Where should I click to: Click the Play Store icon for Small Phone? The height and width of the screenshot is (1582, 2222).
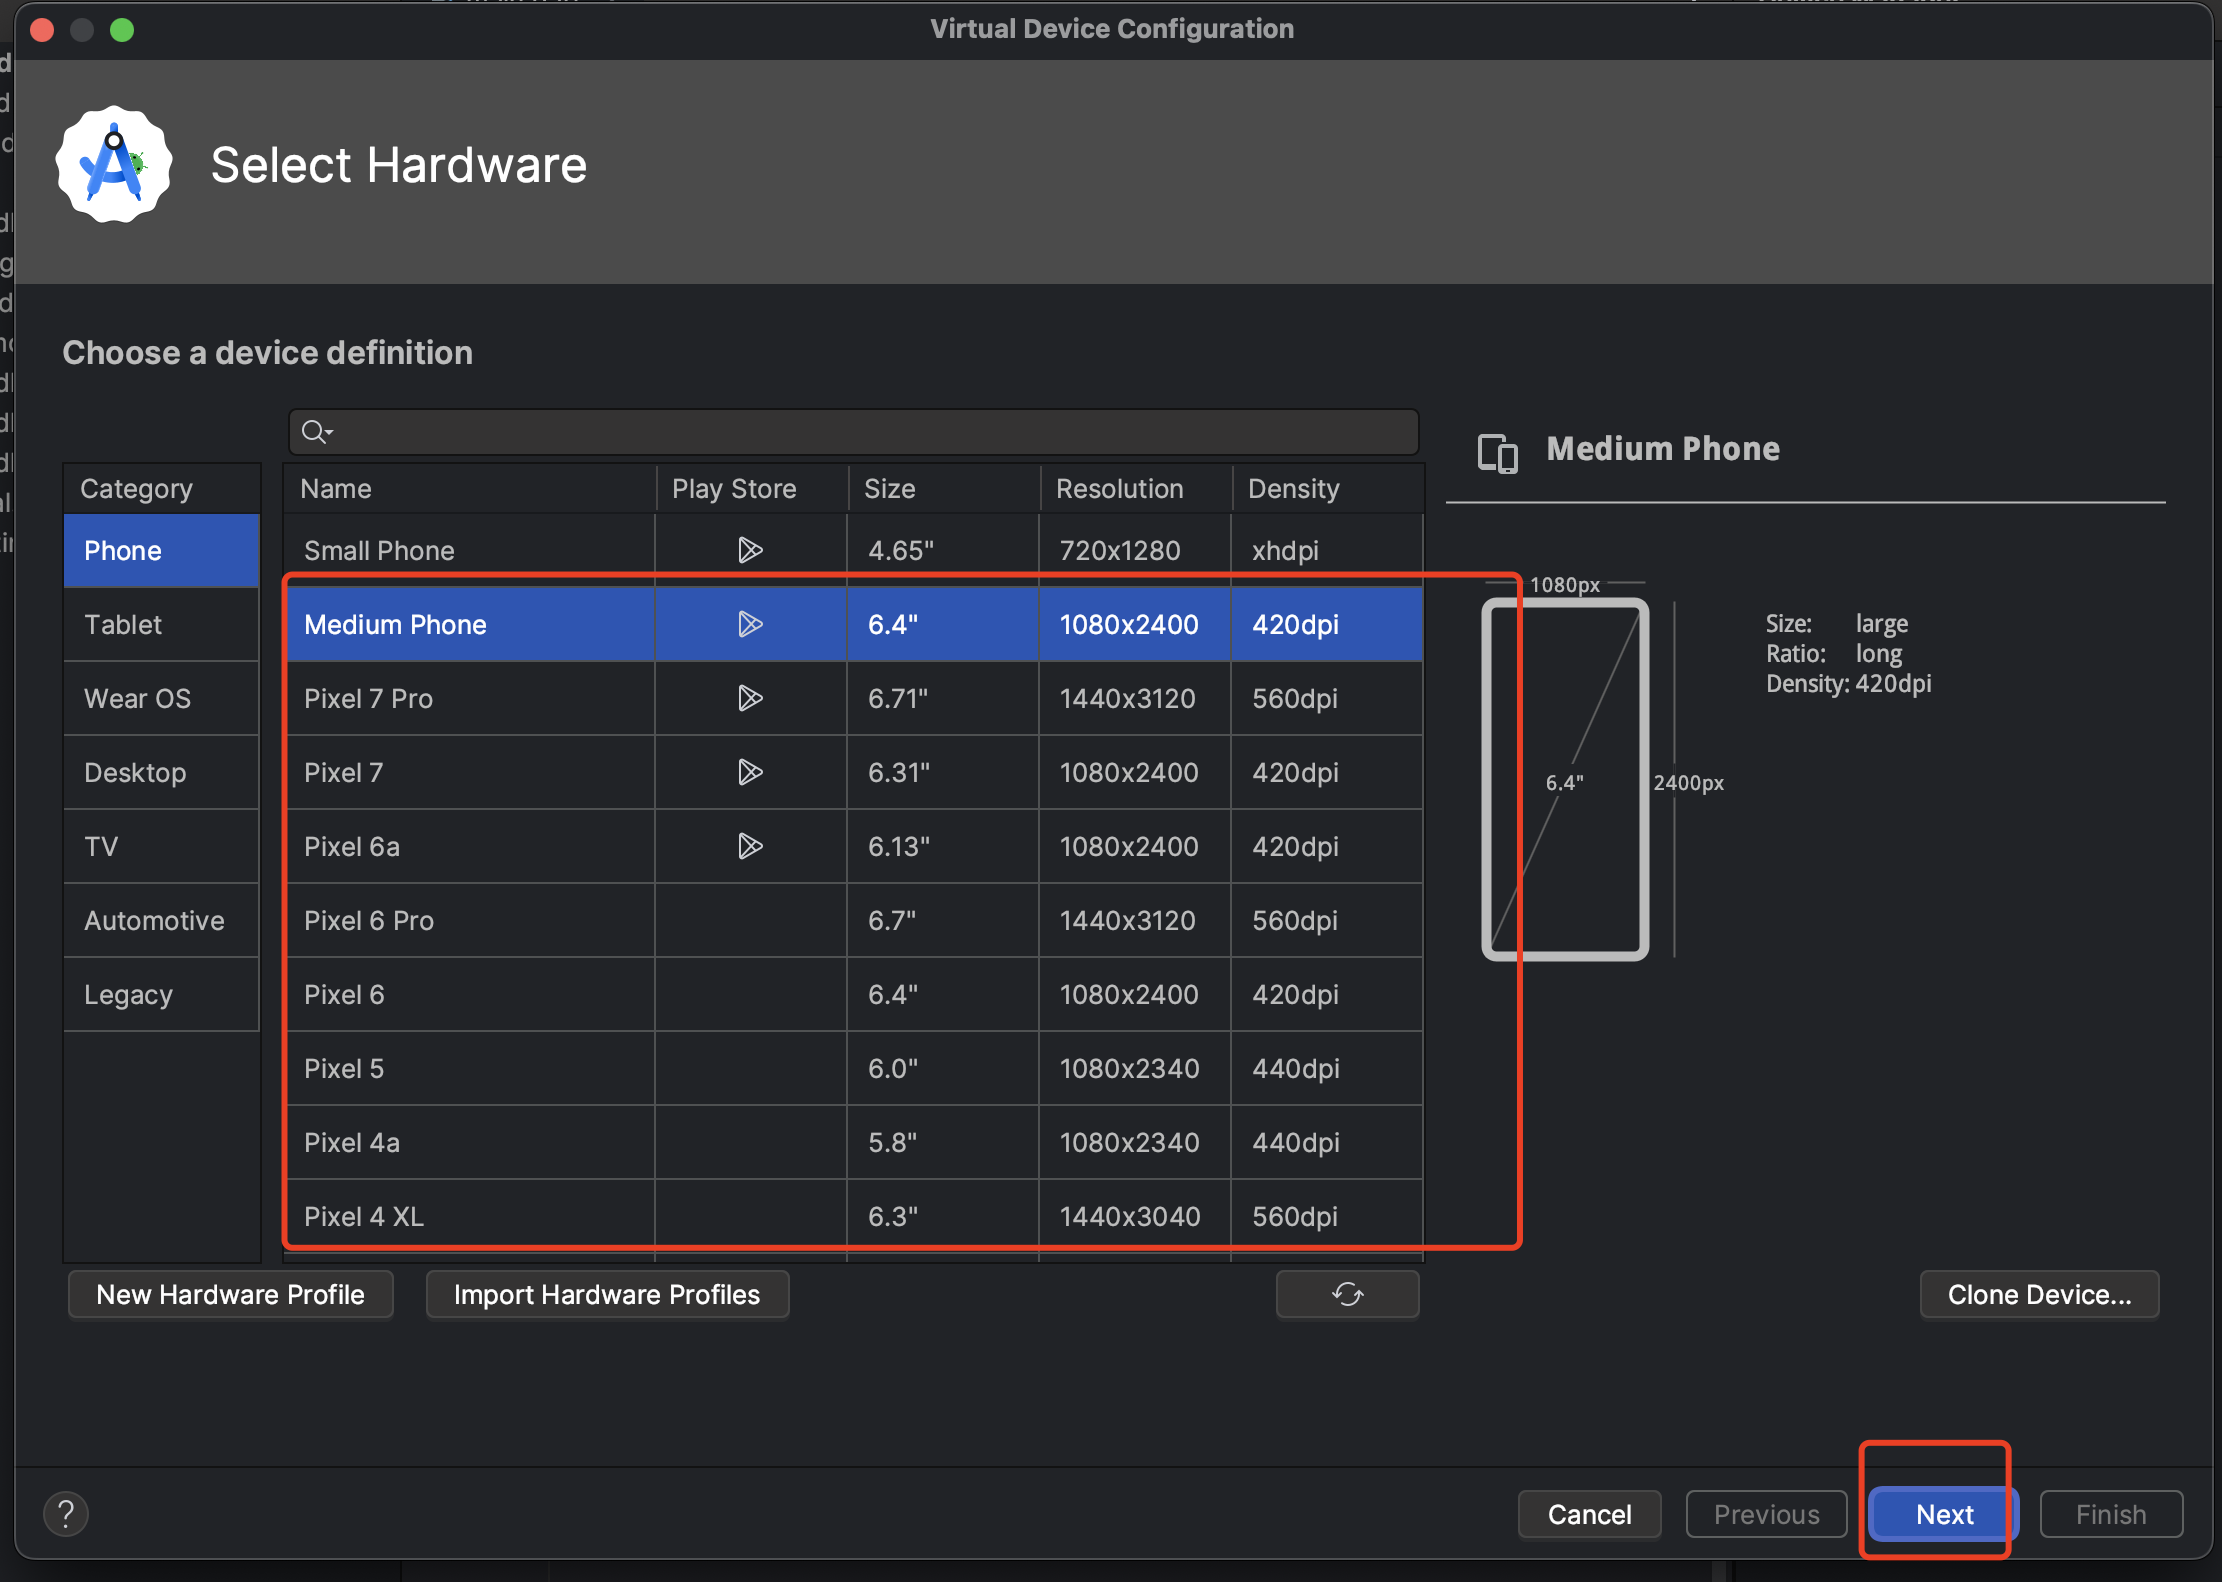[750, 550]
